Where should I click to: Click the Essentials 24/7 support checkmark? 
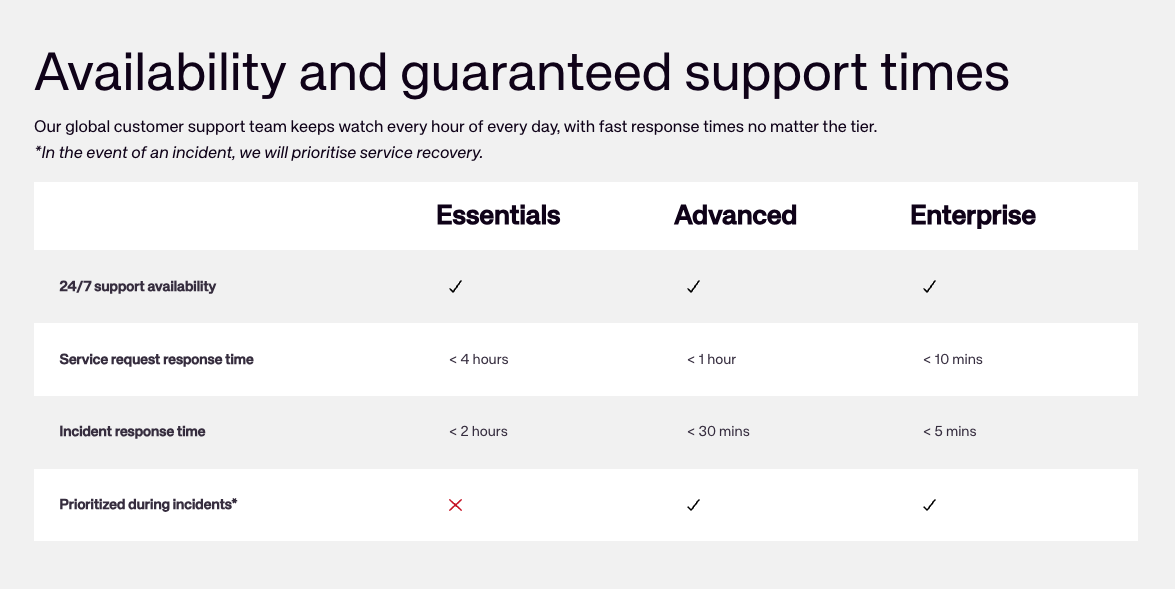tap(456, 287)
